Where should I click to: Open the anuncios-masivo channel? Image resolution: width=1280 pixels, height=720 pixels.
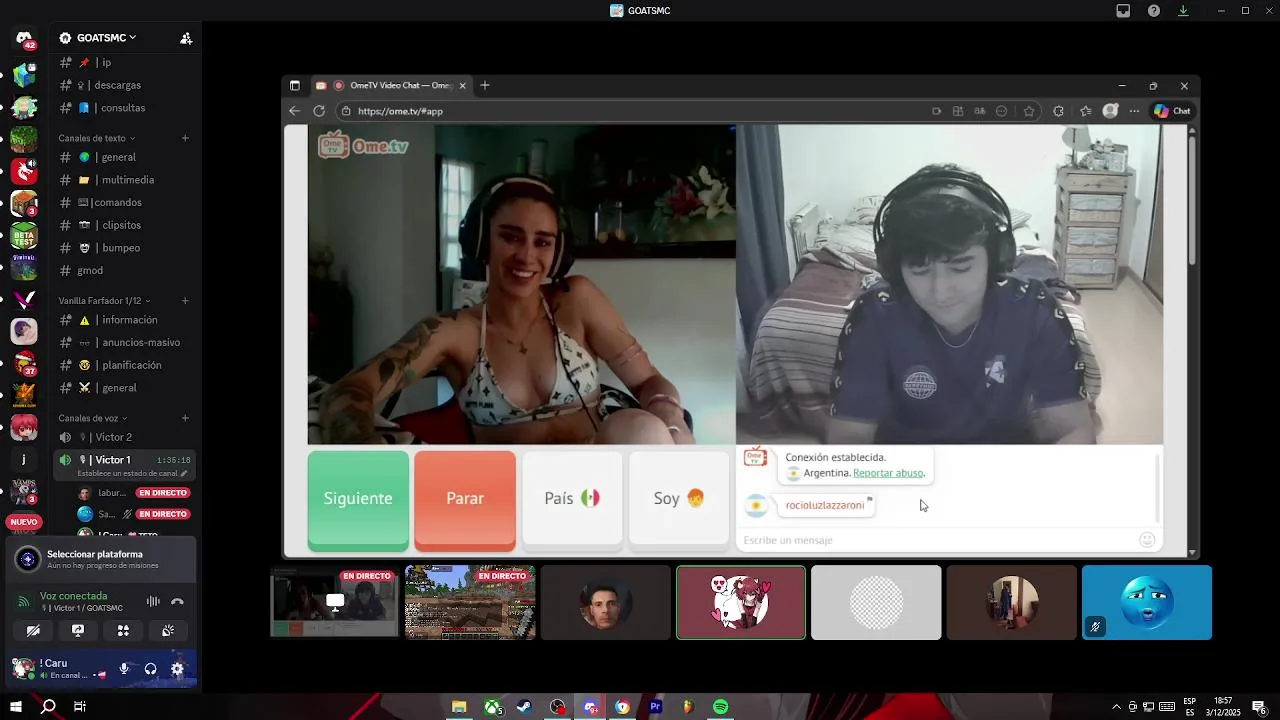tap(124, 343)
